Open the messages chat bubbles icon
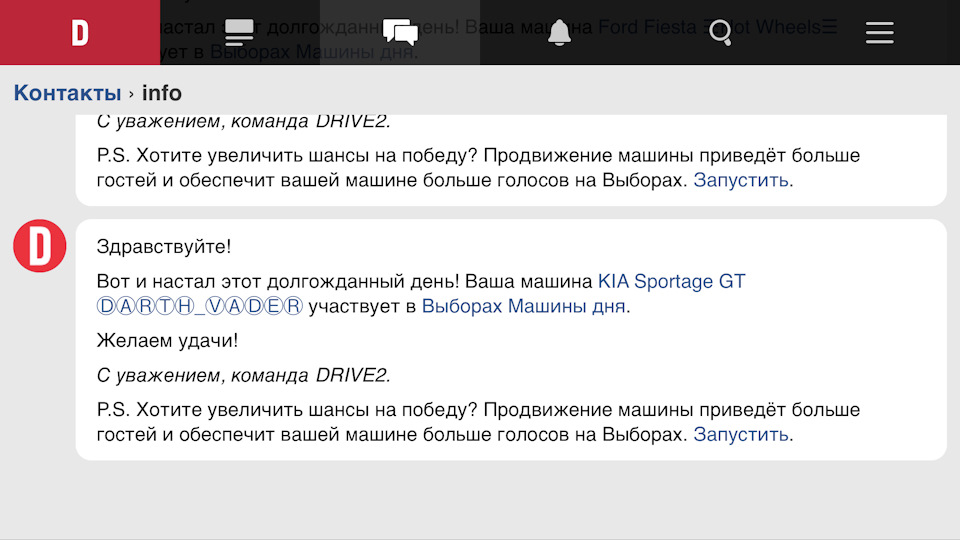The height and width of the screenshot is (540, 960). [x=400, y=32]
